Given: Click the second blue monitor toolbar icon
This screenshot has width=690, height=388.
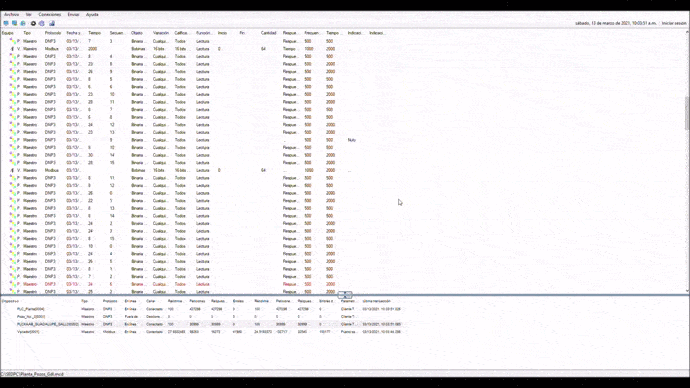Looking at the screenshot, I should (x=15, y=23).
